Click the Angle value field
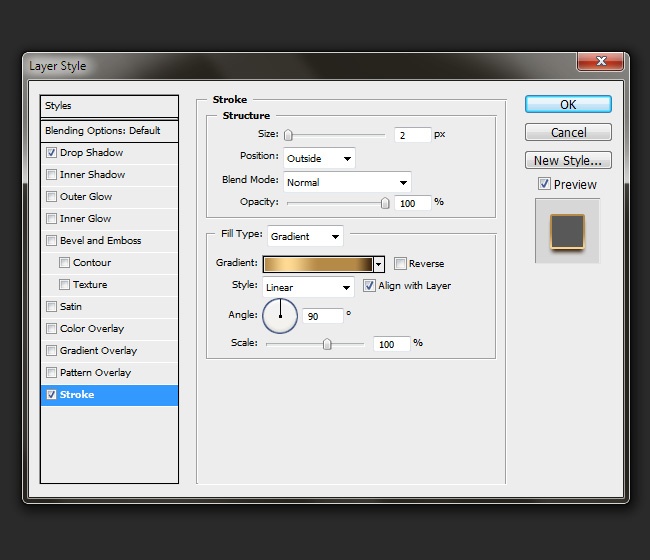The image size is (650, 560). (x=323, y=316)
